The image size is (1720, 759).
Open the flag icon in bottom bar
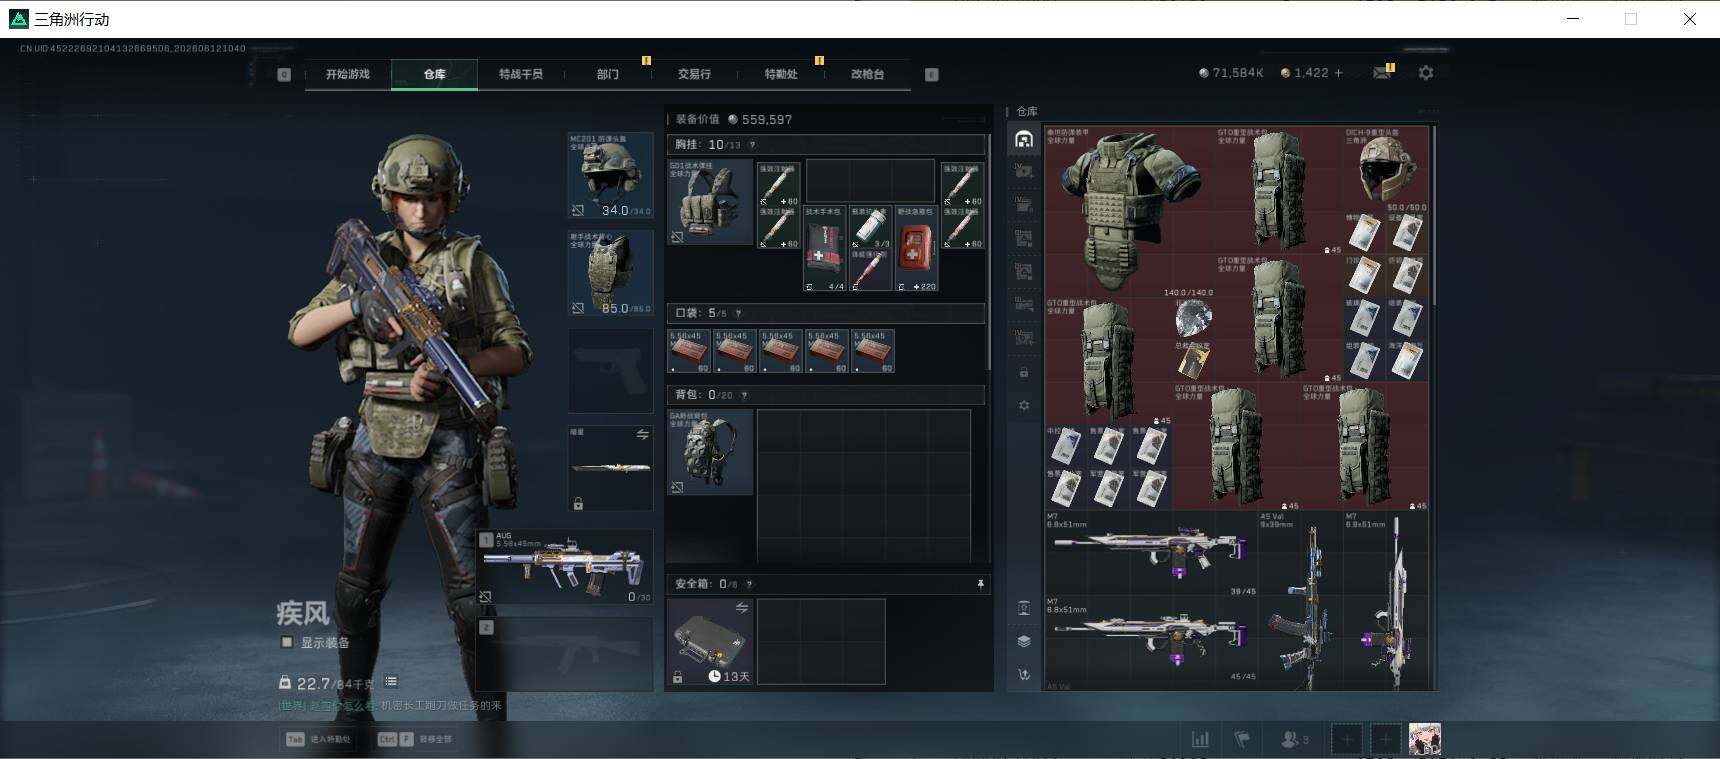1242,739
